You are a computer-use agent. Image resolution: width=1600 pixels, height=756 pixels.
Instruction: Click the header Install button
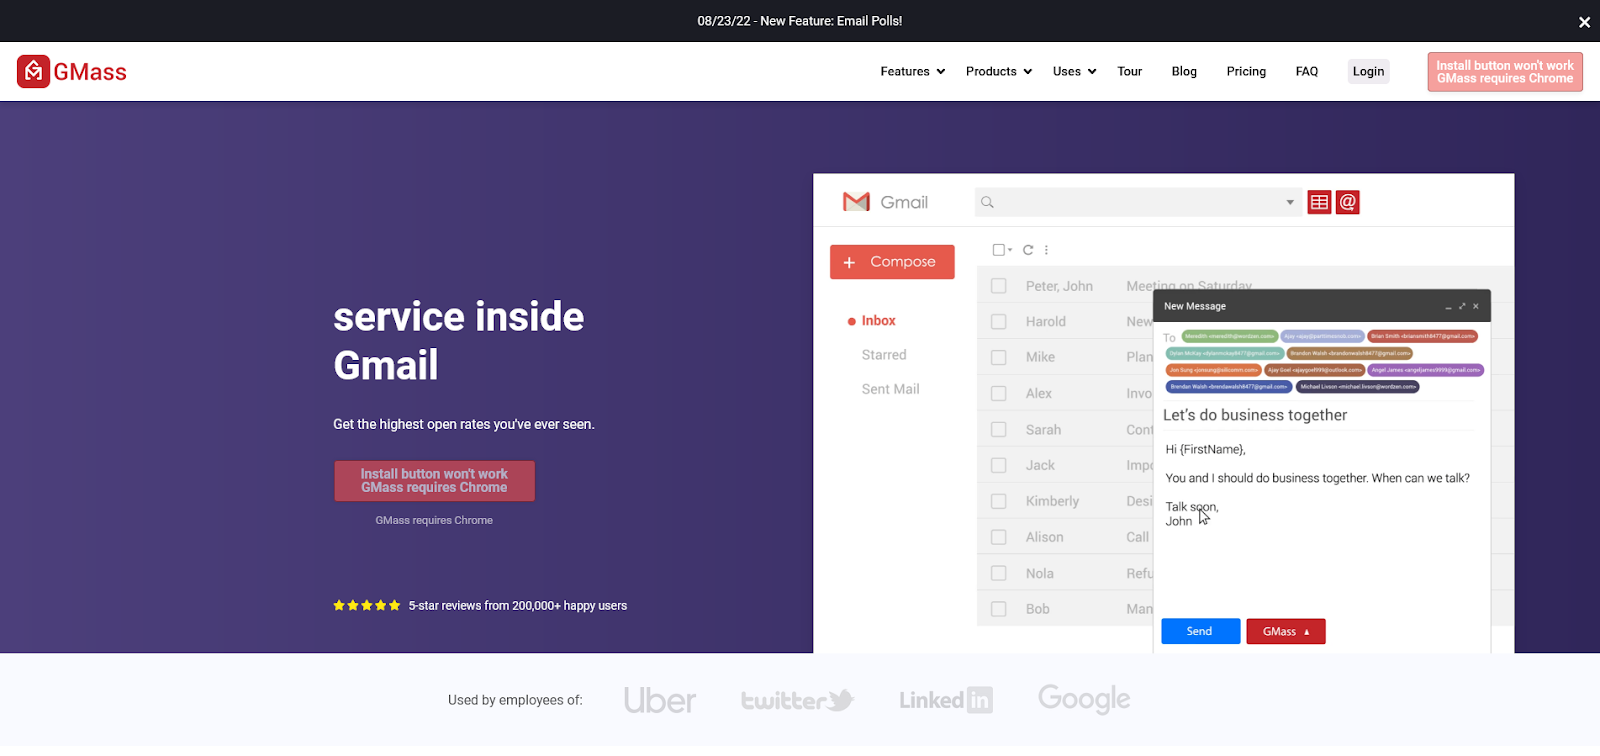1505,72
